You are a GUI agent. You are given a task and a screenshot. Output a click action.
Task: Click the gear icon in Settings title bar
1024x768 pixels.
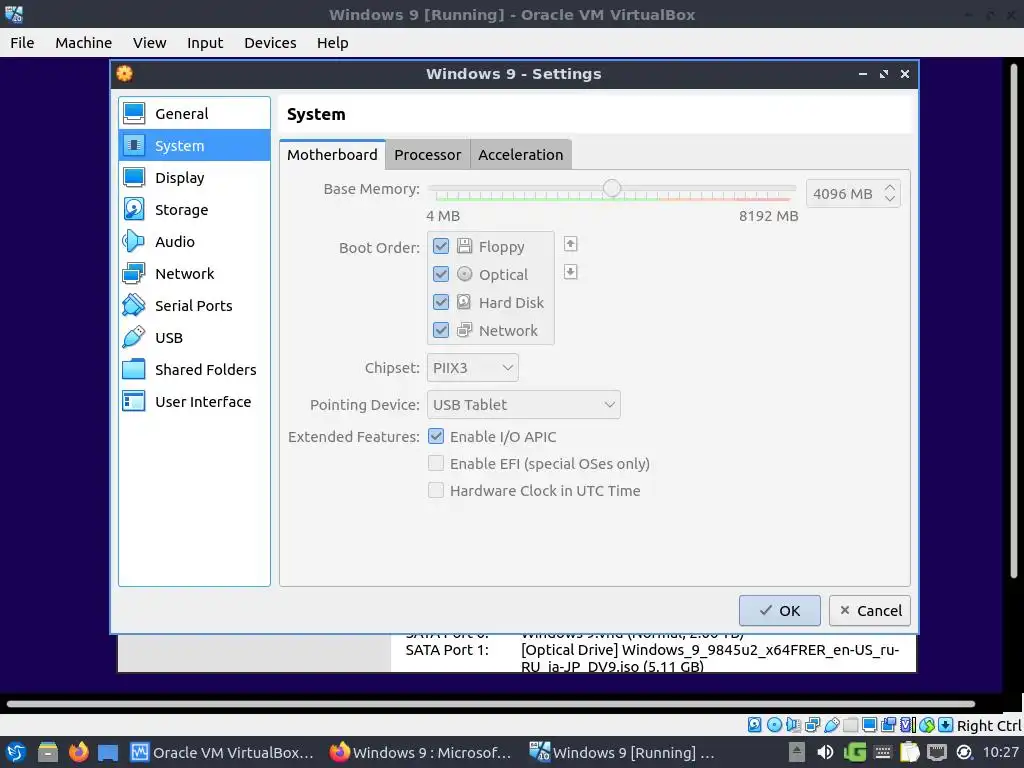(125, 74)
